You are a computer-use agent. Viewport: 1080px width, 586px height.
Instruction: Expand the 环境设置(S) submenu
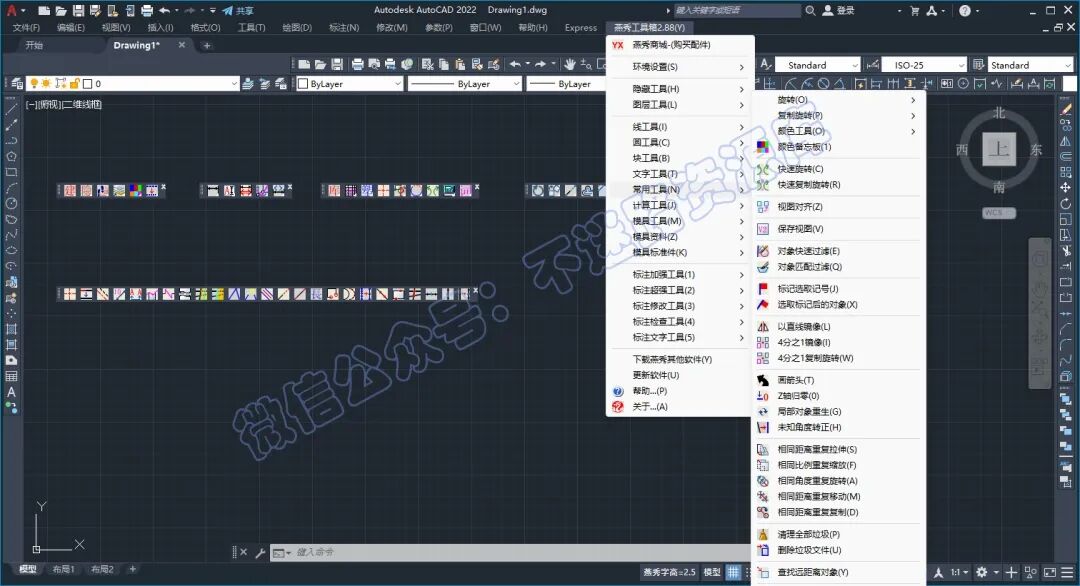pyautogui.click(x=680, y=67)
